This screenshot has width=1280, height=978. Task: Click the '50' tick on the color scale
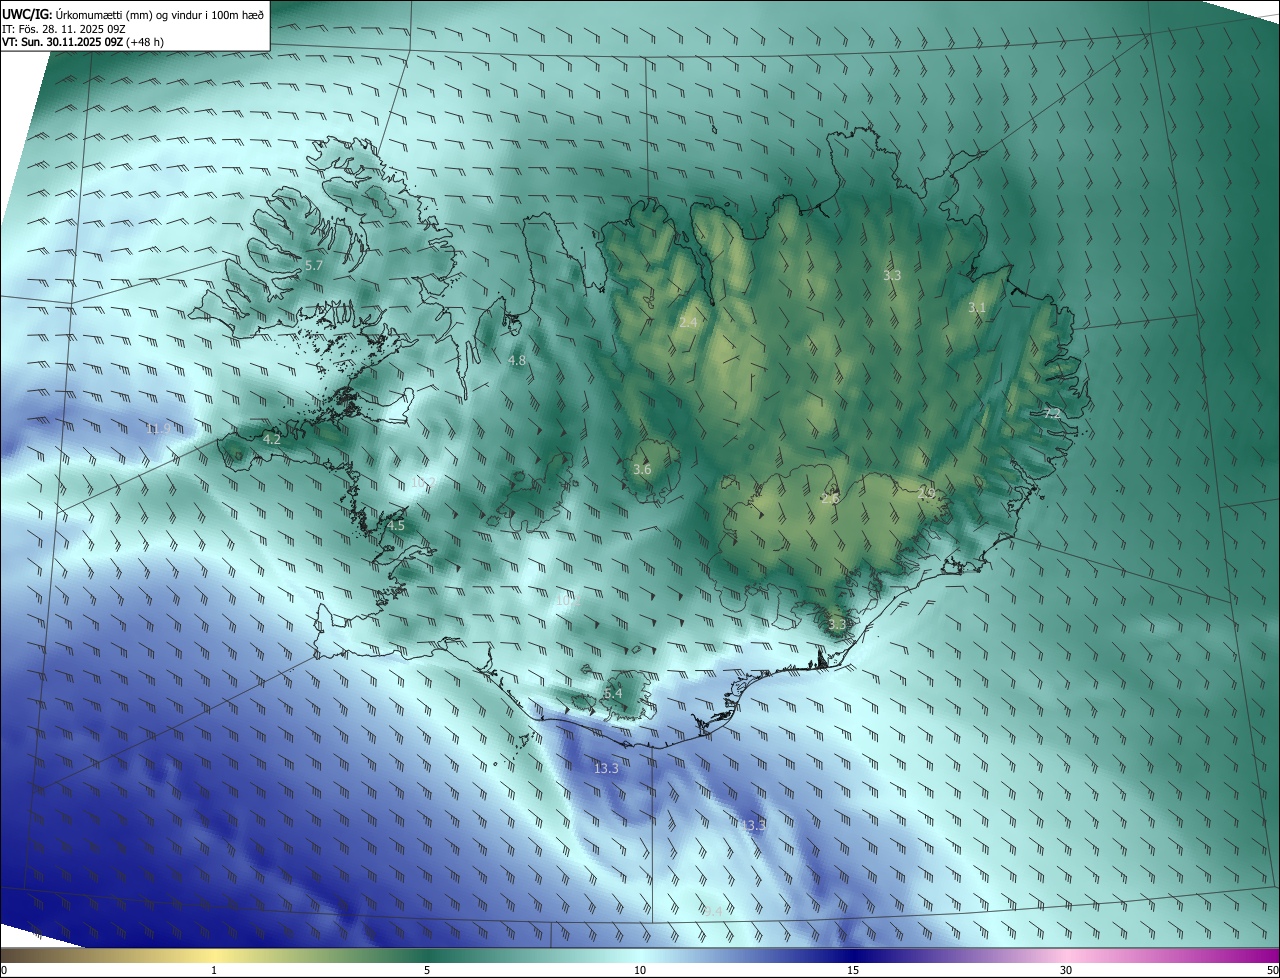click(1272, 971)
